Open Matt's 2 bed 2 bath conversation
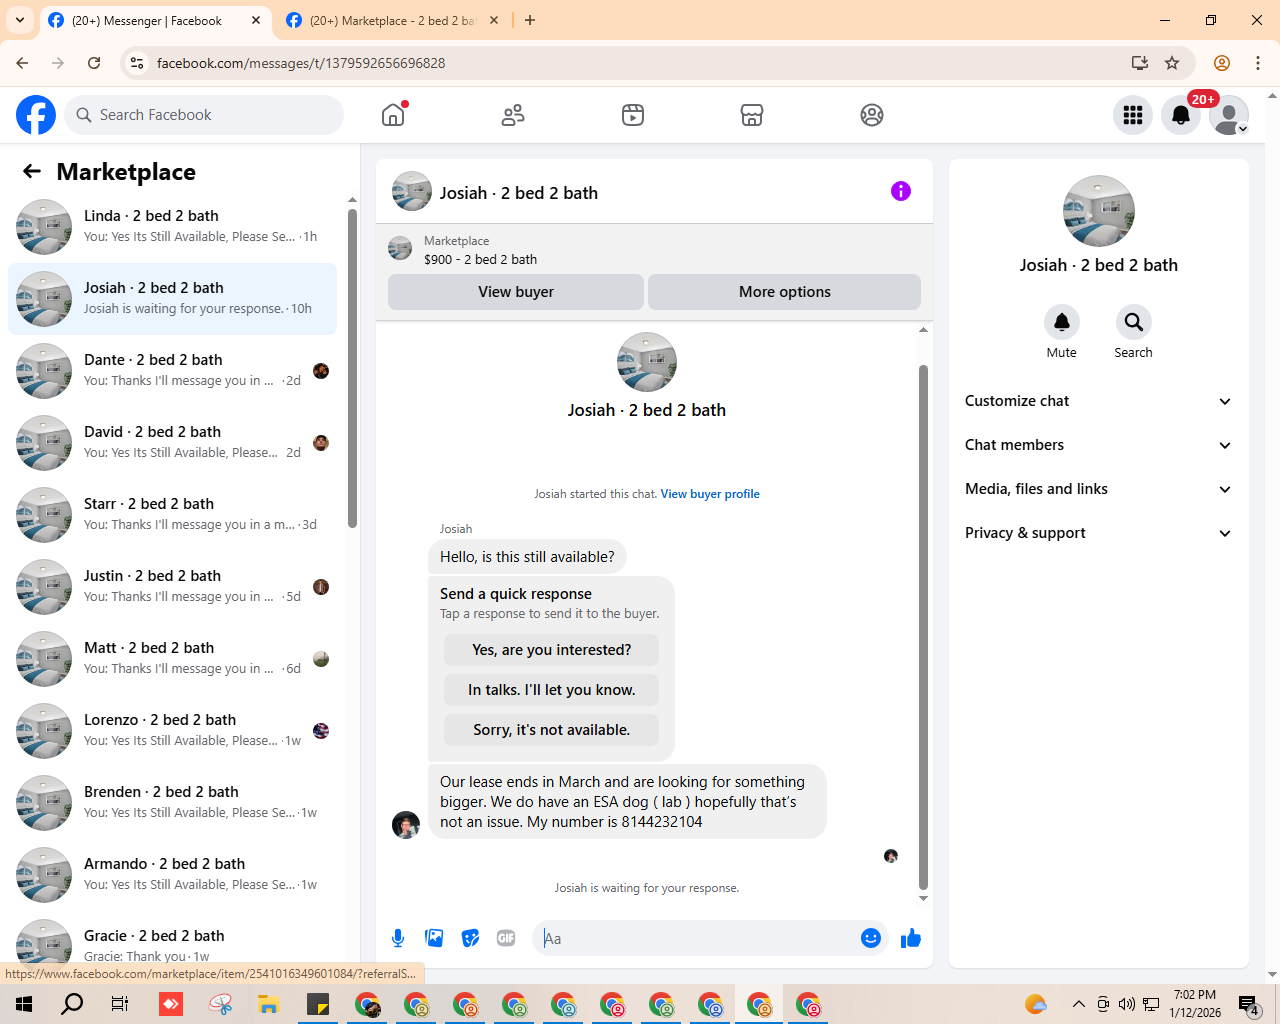The height and width of the screenshot is (1024, 1280). (172, 659)
